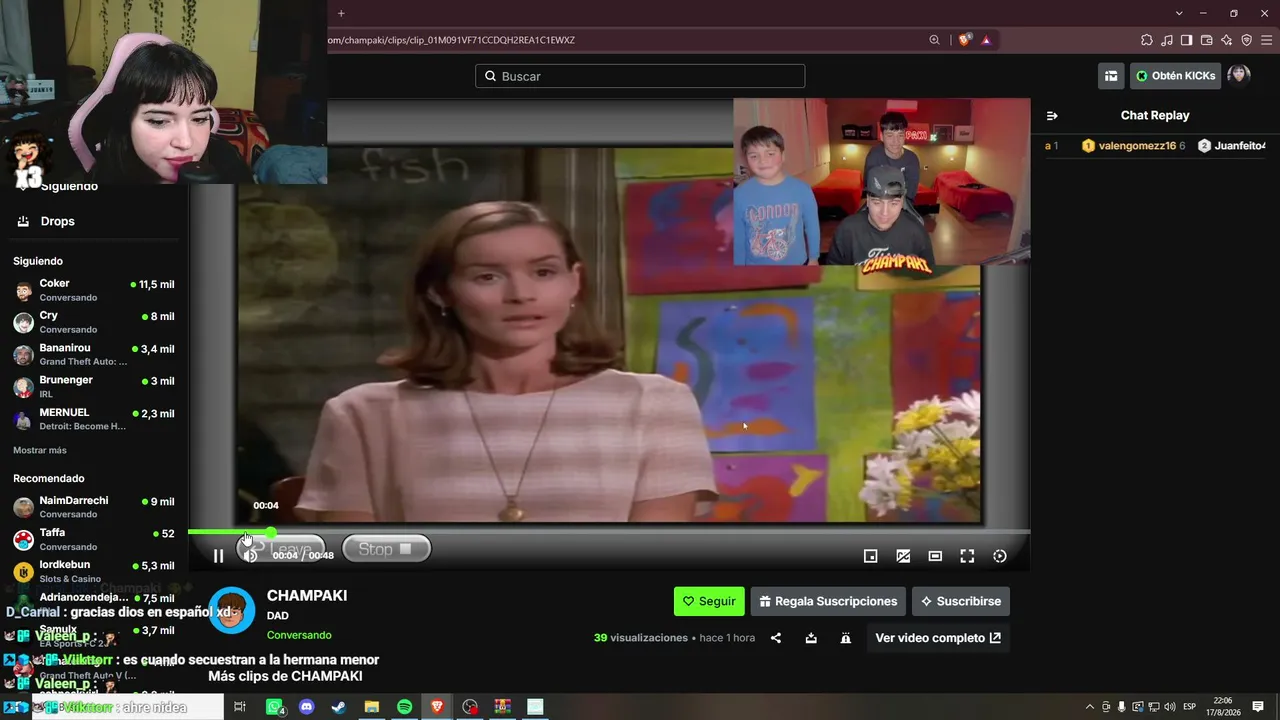Follow CHAMPAKI with the Seguir button
The width and height of the screenshot is (1280, 720).
709,601
